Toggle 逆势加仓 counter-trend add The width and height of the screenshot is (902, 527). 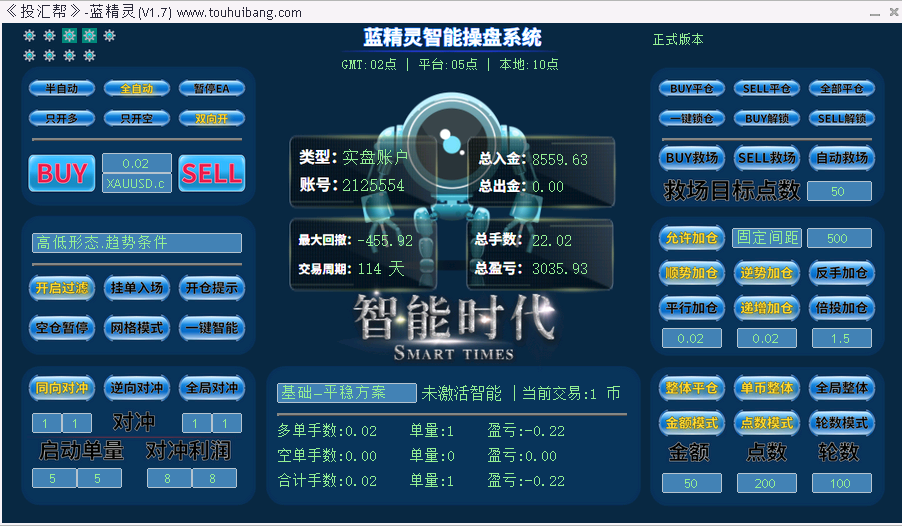tap(767, 273)
